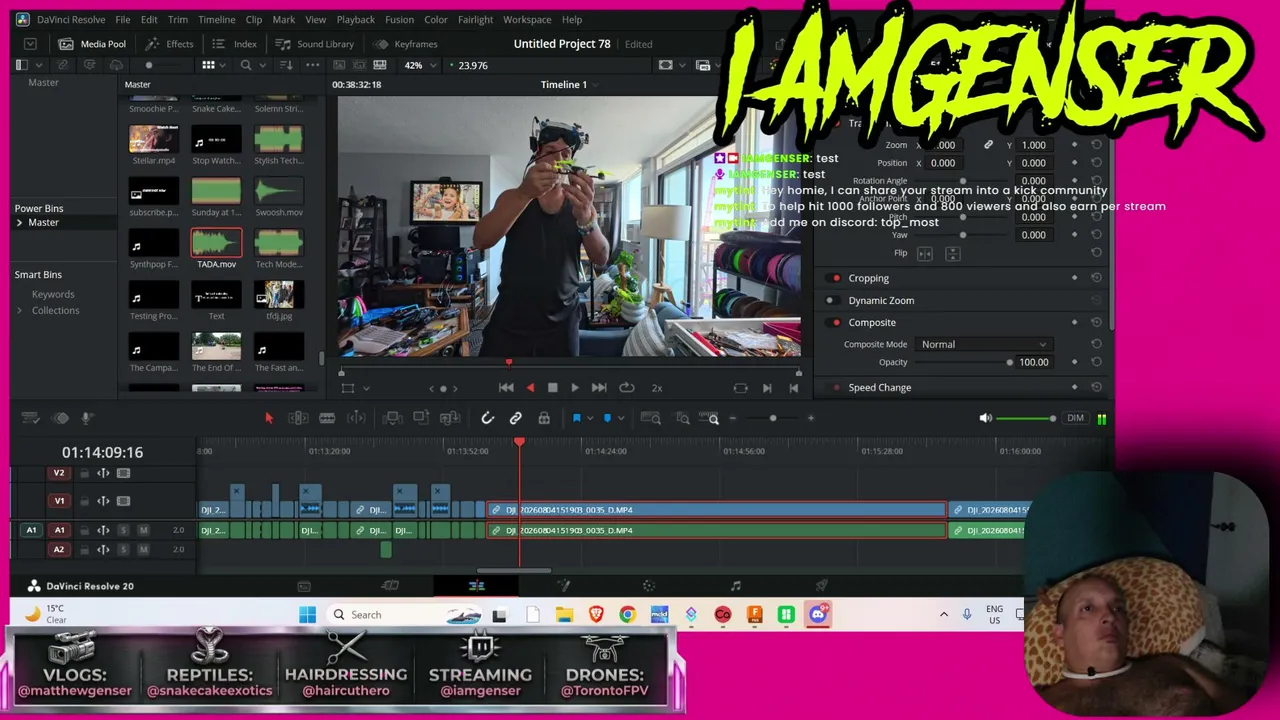1280x720 pixels.
Task: Switch to the Deliver page rocket icon
Action: pos(821,586)
